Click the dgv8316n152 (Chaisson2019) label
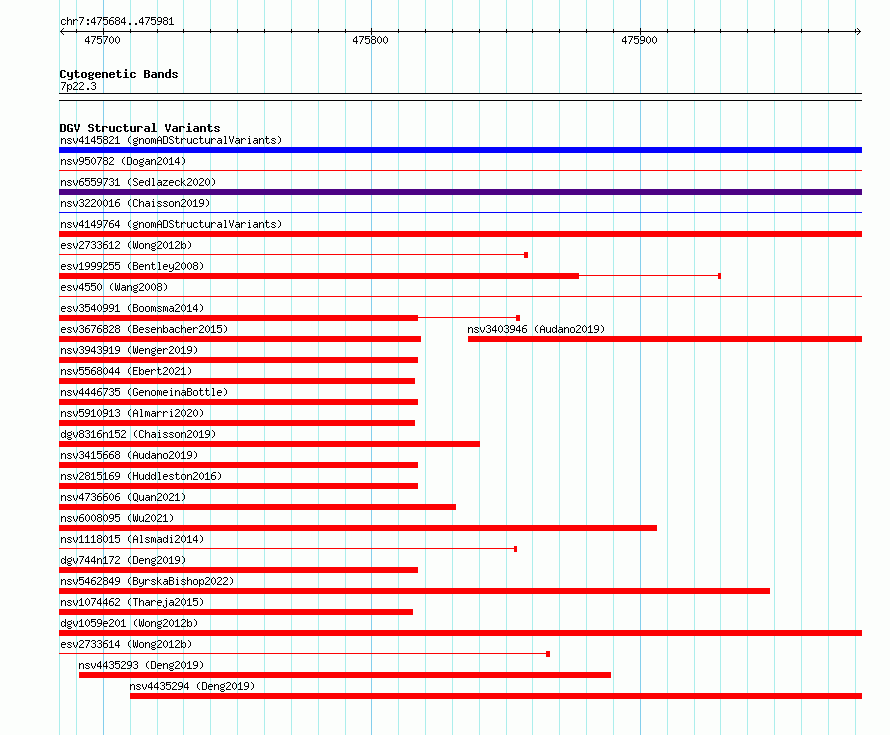890x735 pixels. [x=138, y=434]
